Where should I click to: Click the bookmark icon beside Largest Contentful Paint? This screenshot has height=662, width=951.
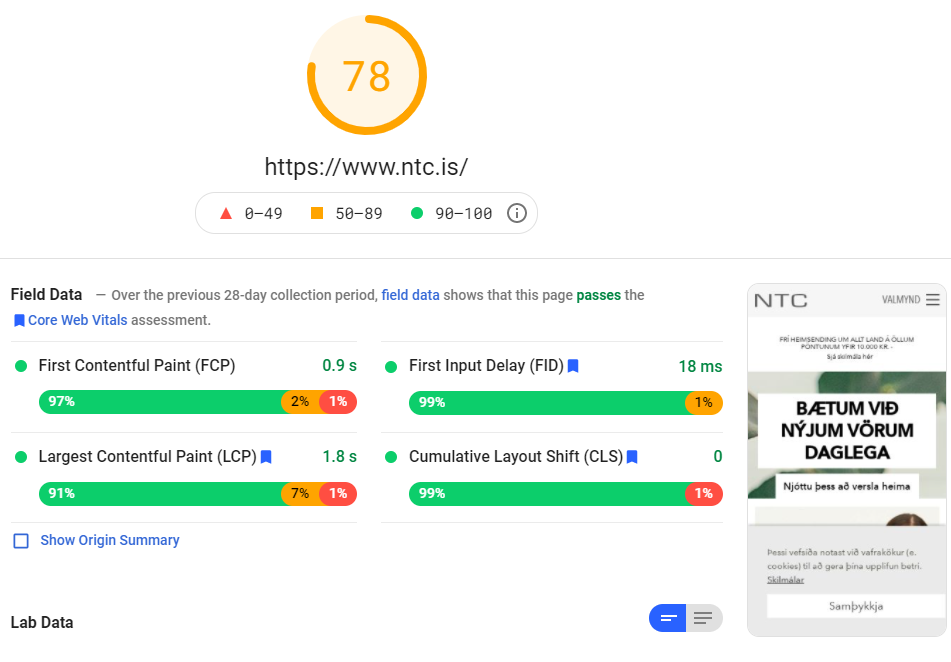point(266,457)
